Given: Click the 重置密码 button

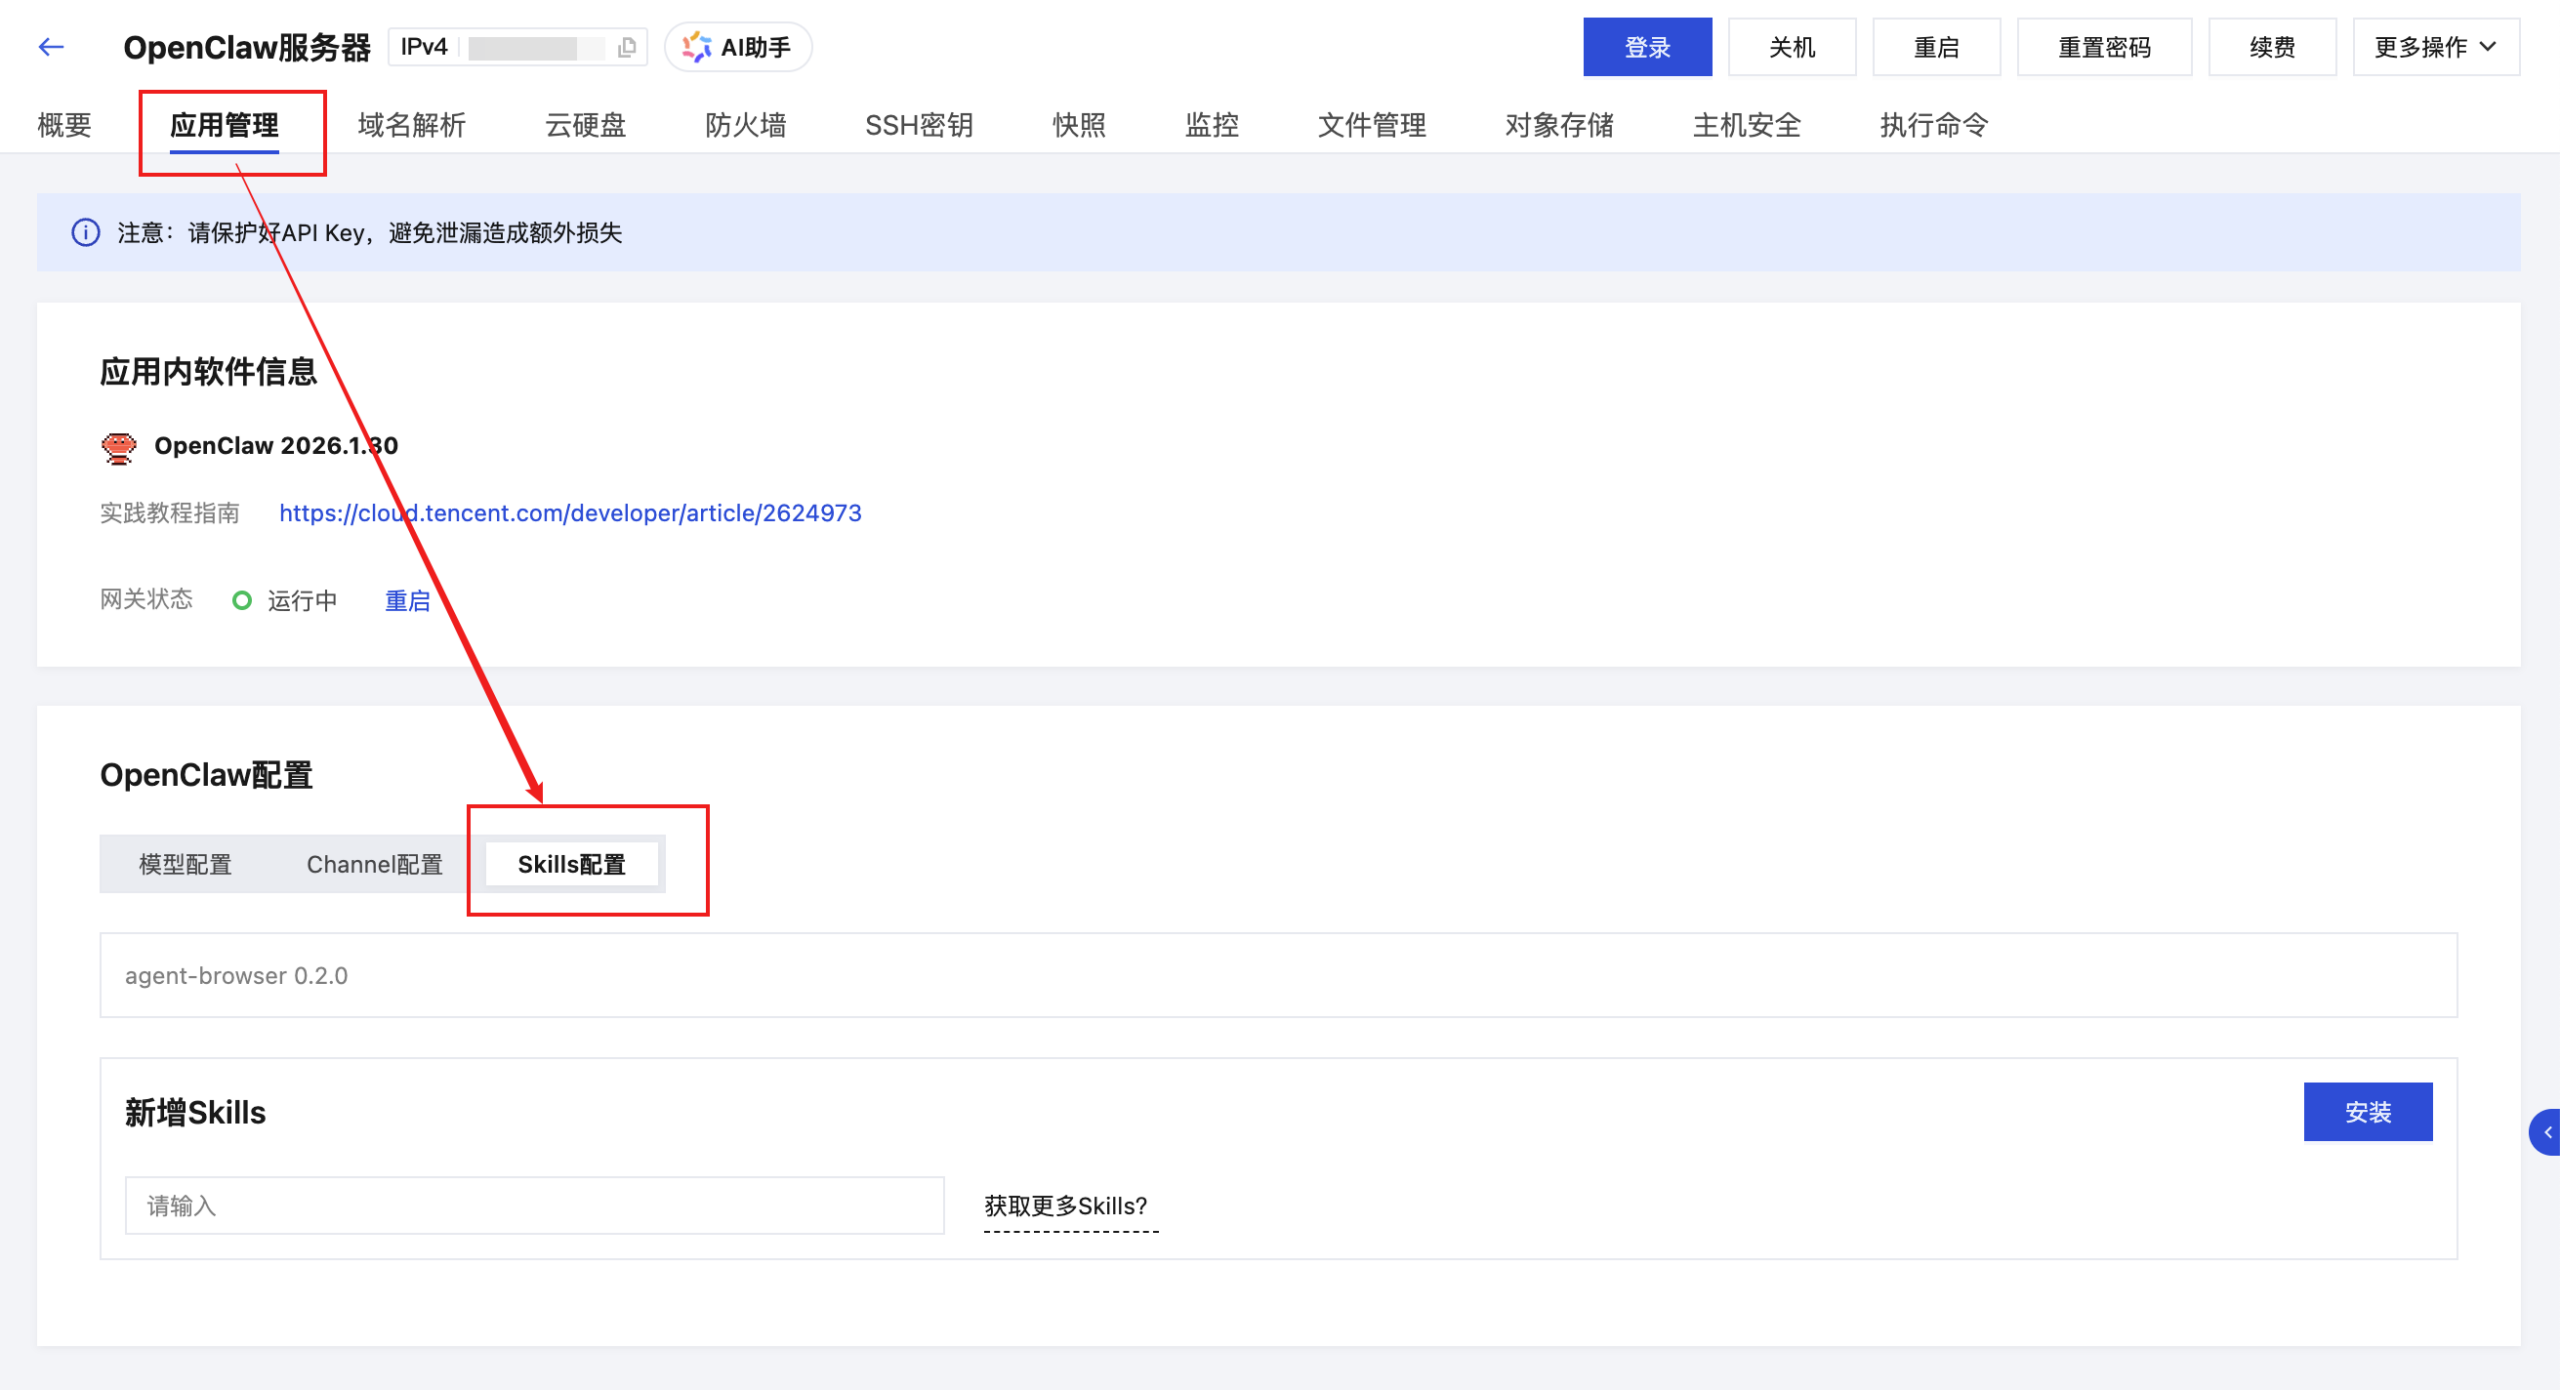Looking at the screenshot, I should [2104, 46].
